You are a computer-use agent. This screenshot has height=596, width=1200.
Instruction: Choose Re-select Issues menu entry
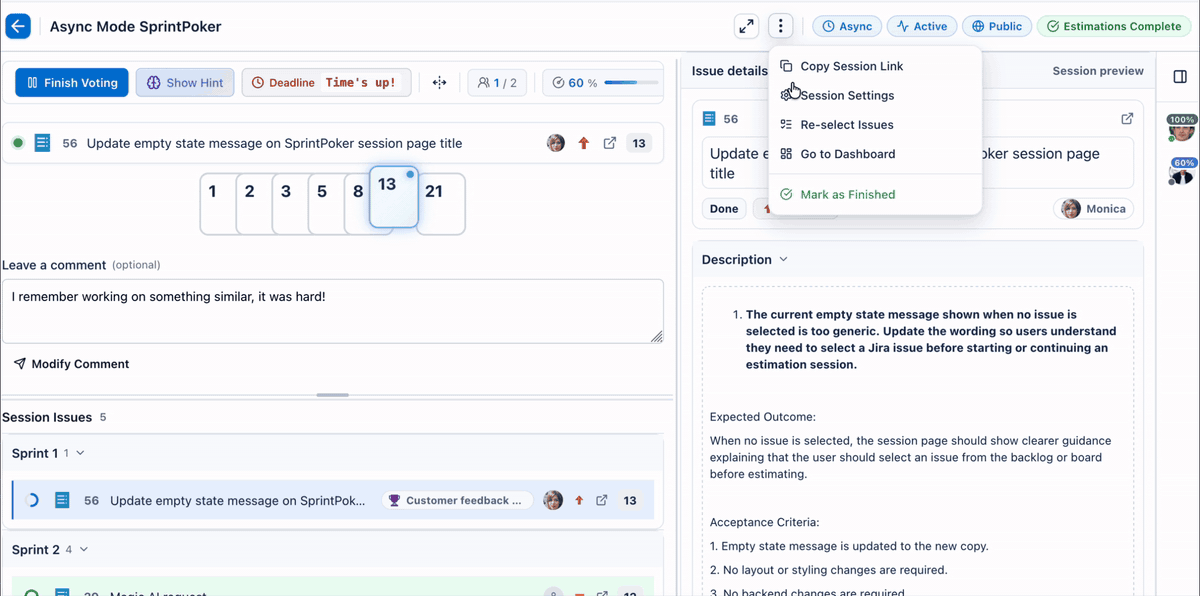pyautogui.click(x=875, y=125)
